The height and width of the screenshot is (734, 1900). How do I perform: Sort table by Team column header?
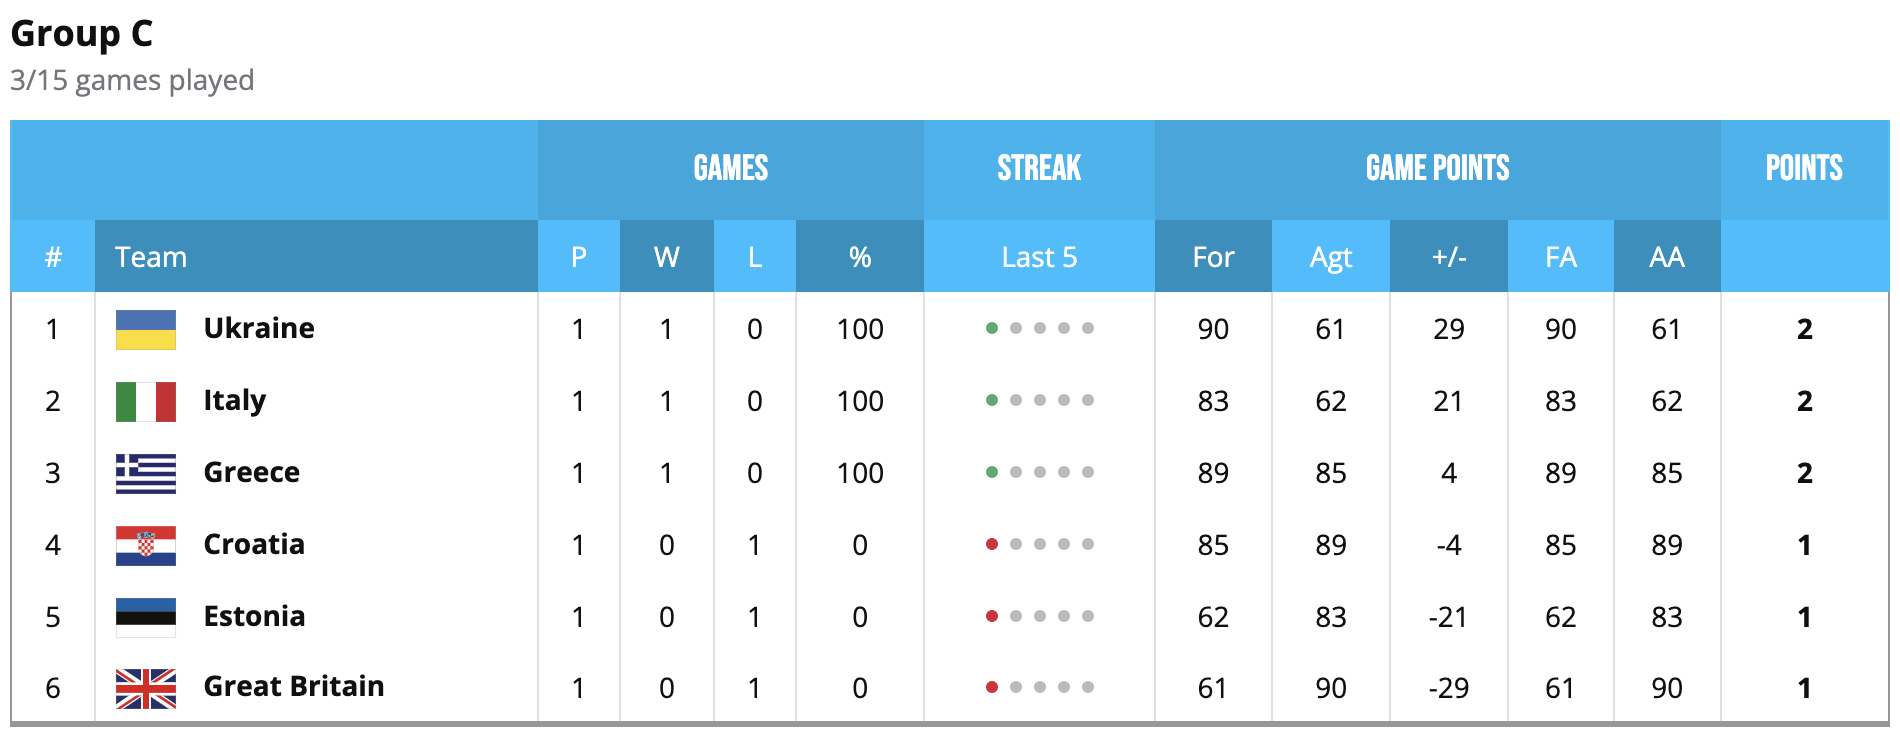coord(151,257)
